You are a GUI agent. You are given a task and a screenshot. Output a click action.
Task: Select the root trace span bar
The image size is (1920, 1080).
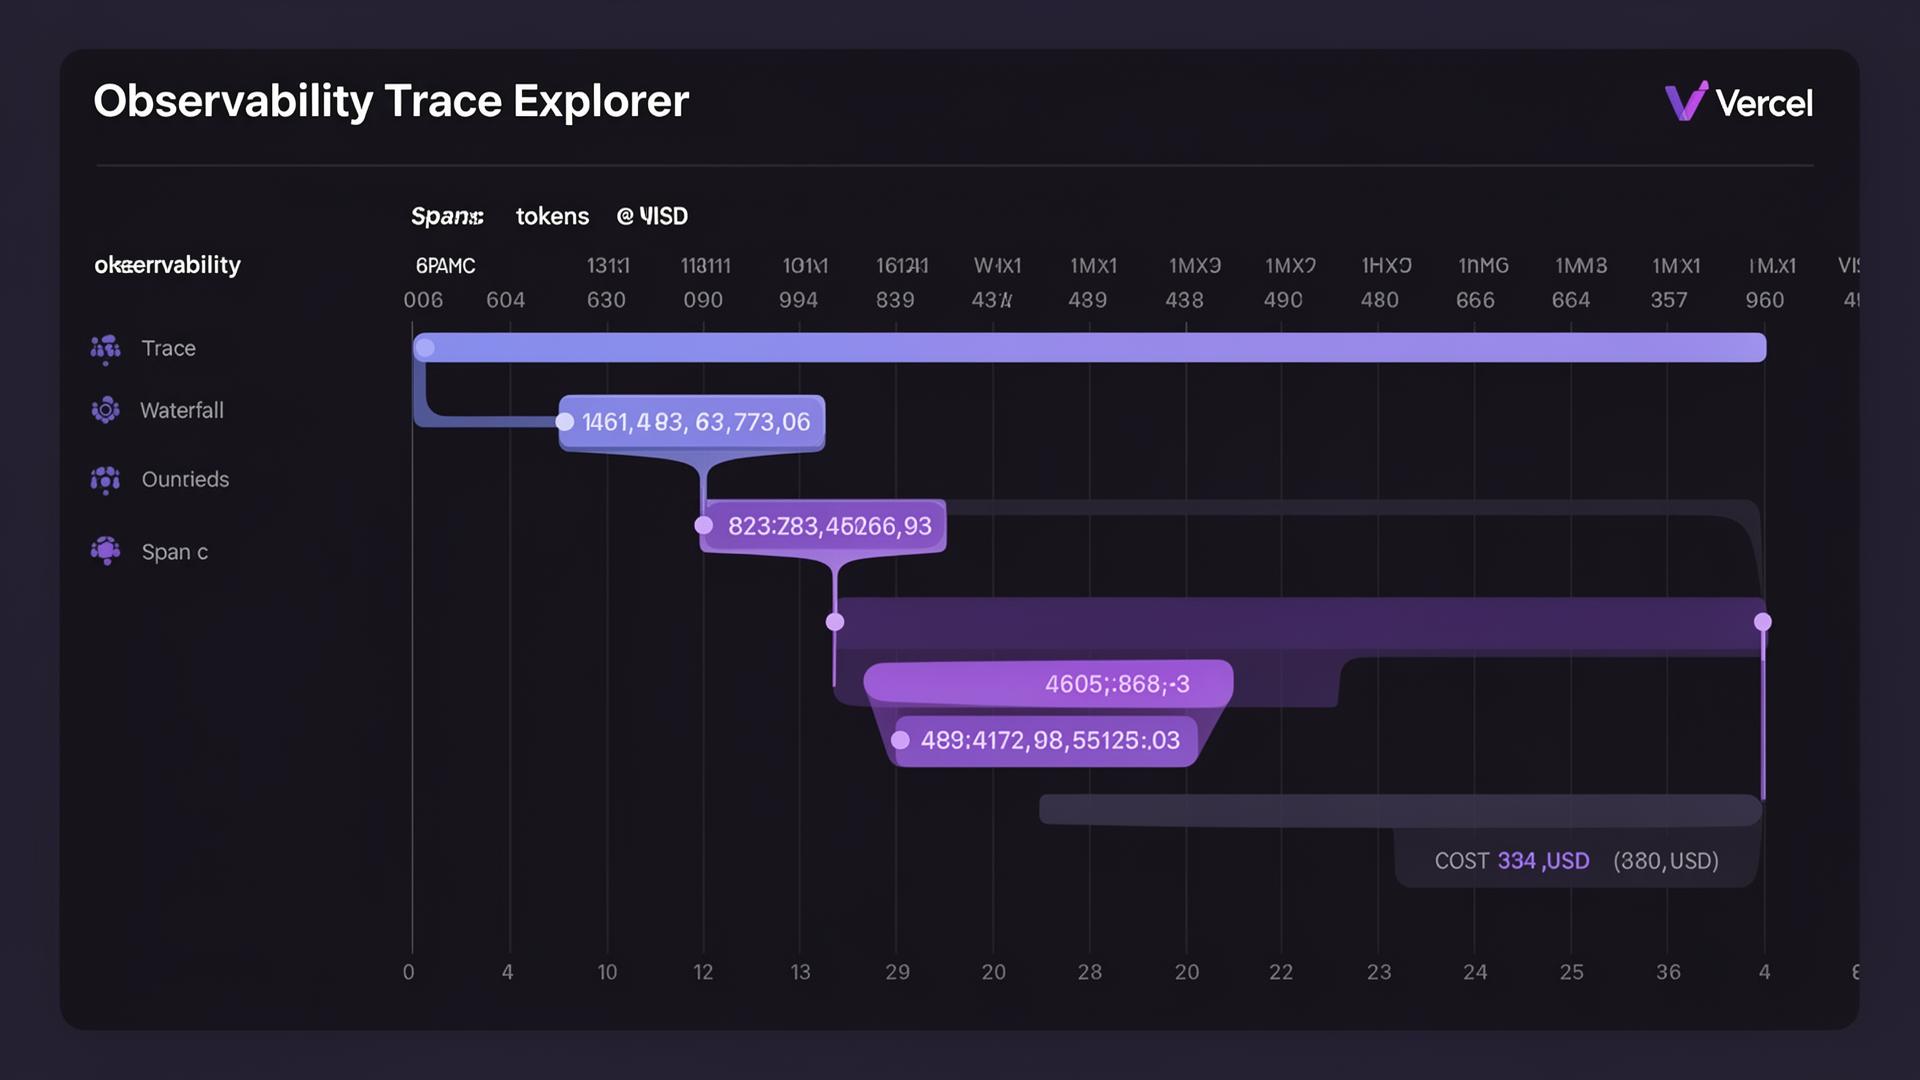pyautogui.click(x=1090, y=347)
